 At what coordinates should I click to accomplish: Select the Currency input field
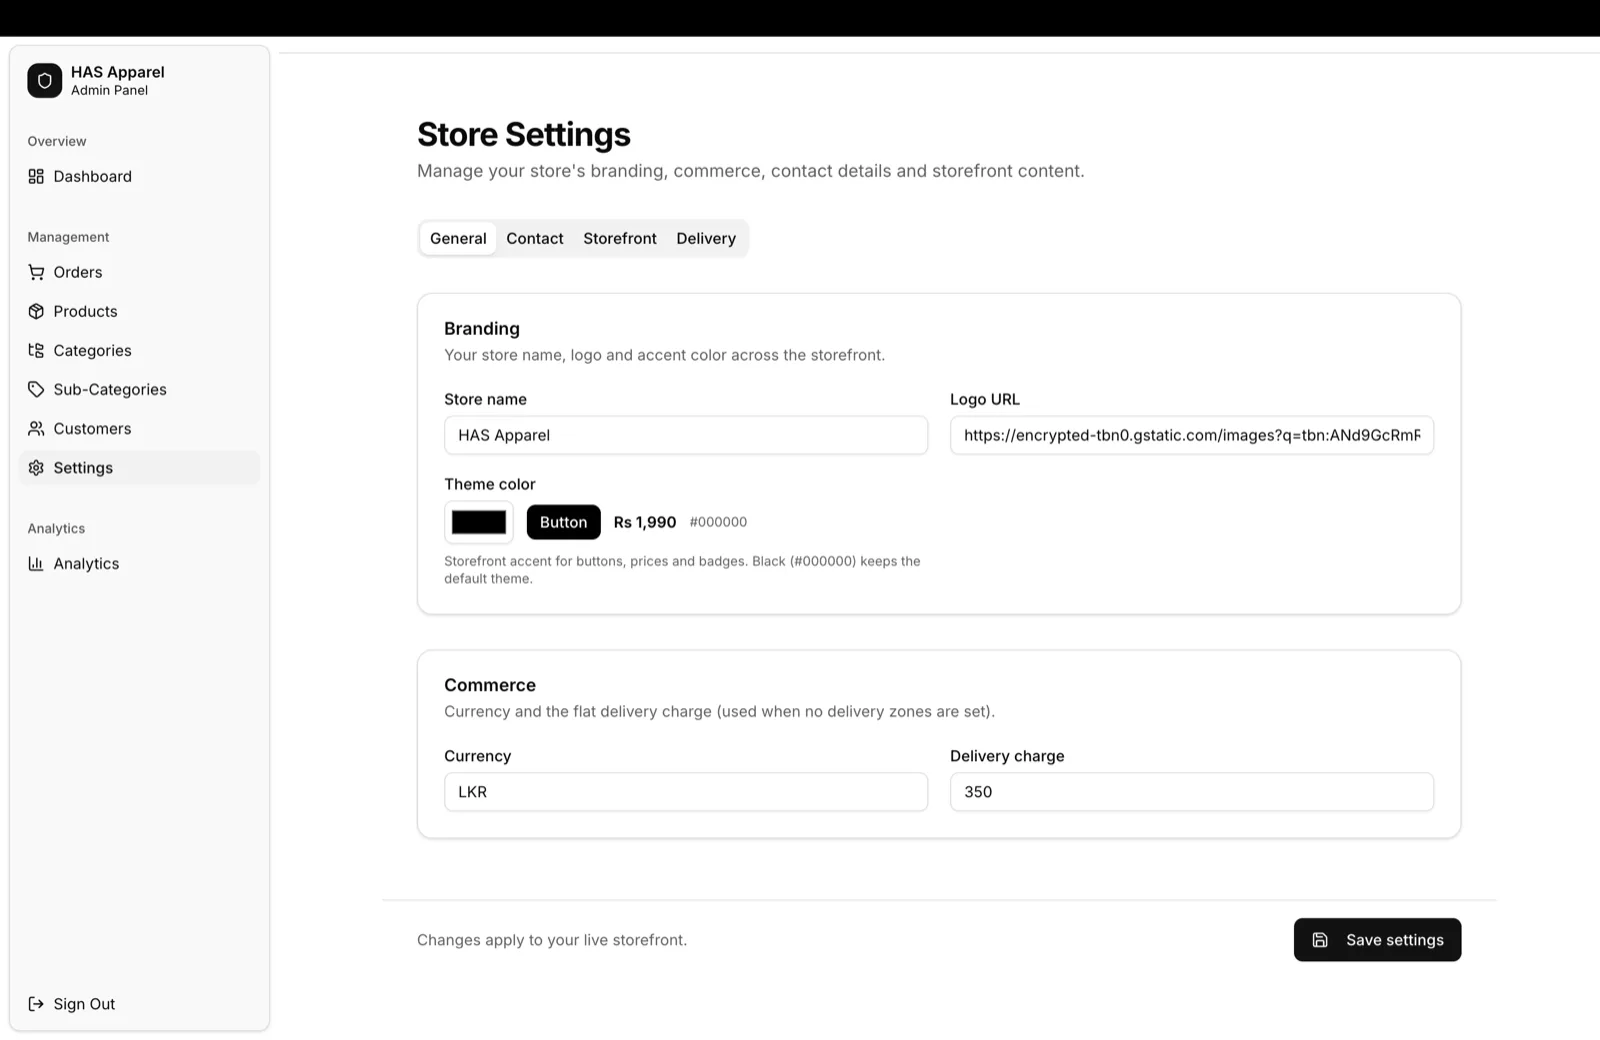[x=686, y=791]
